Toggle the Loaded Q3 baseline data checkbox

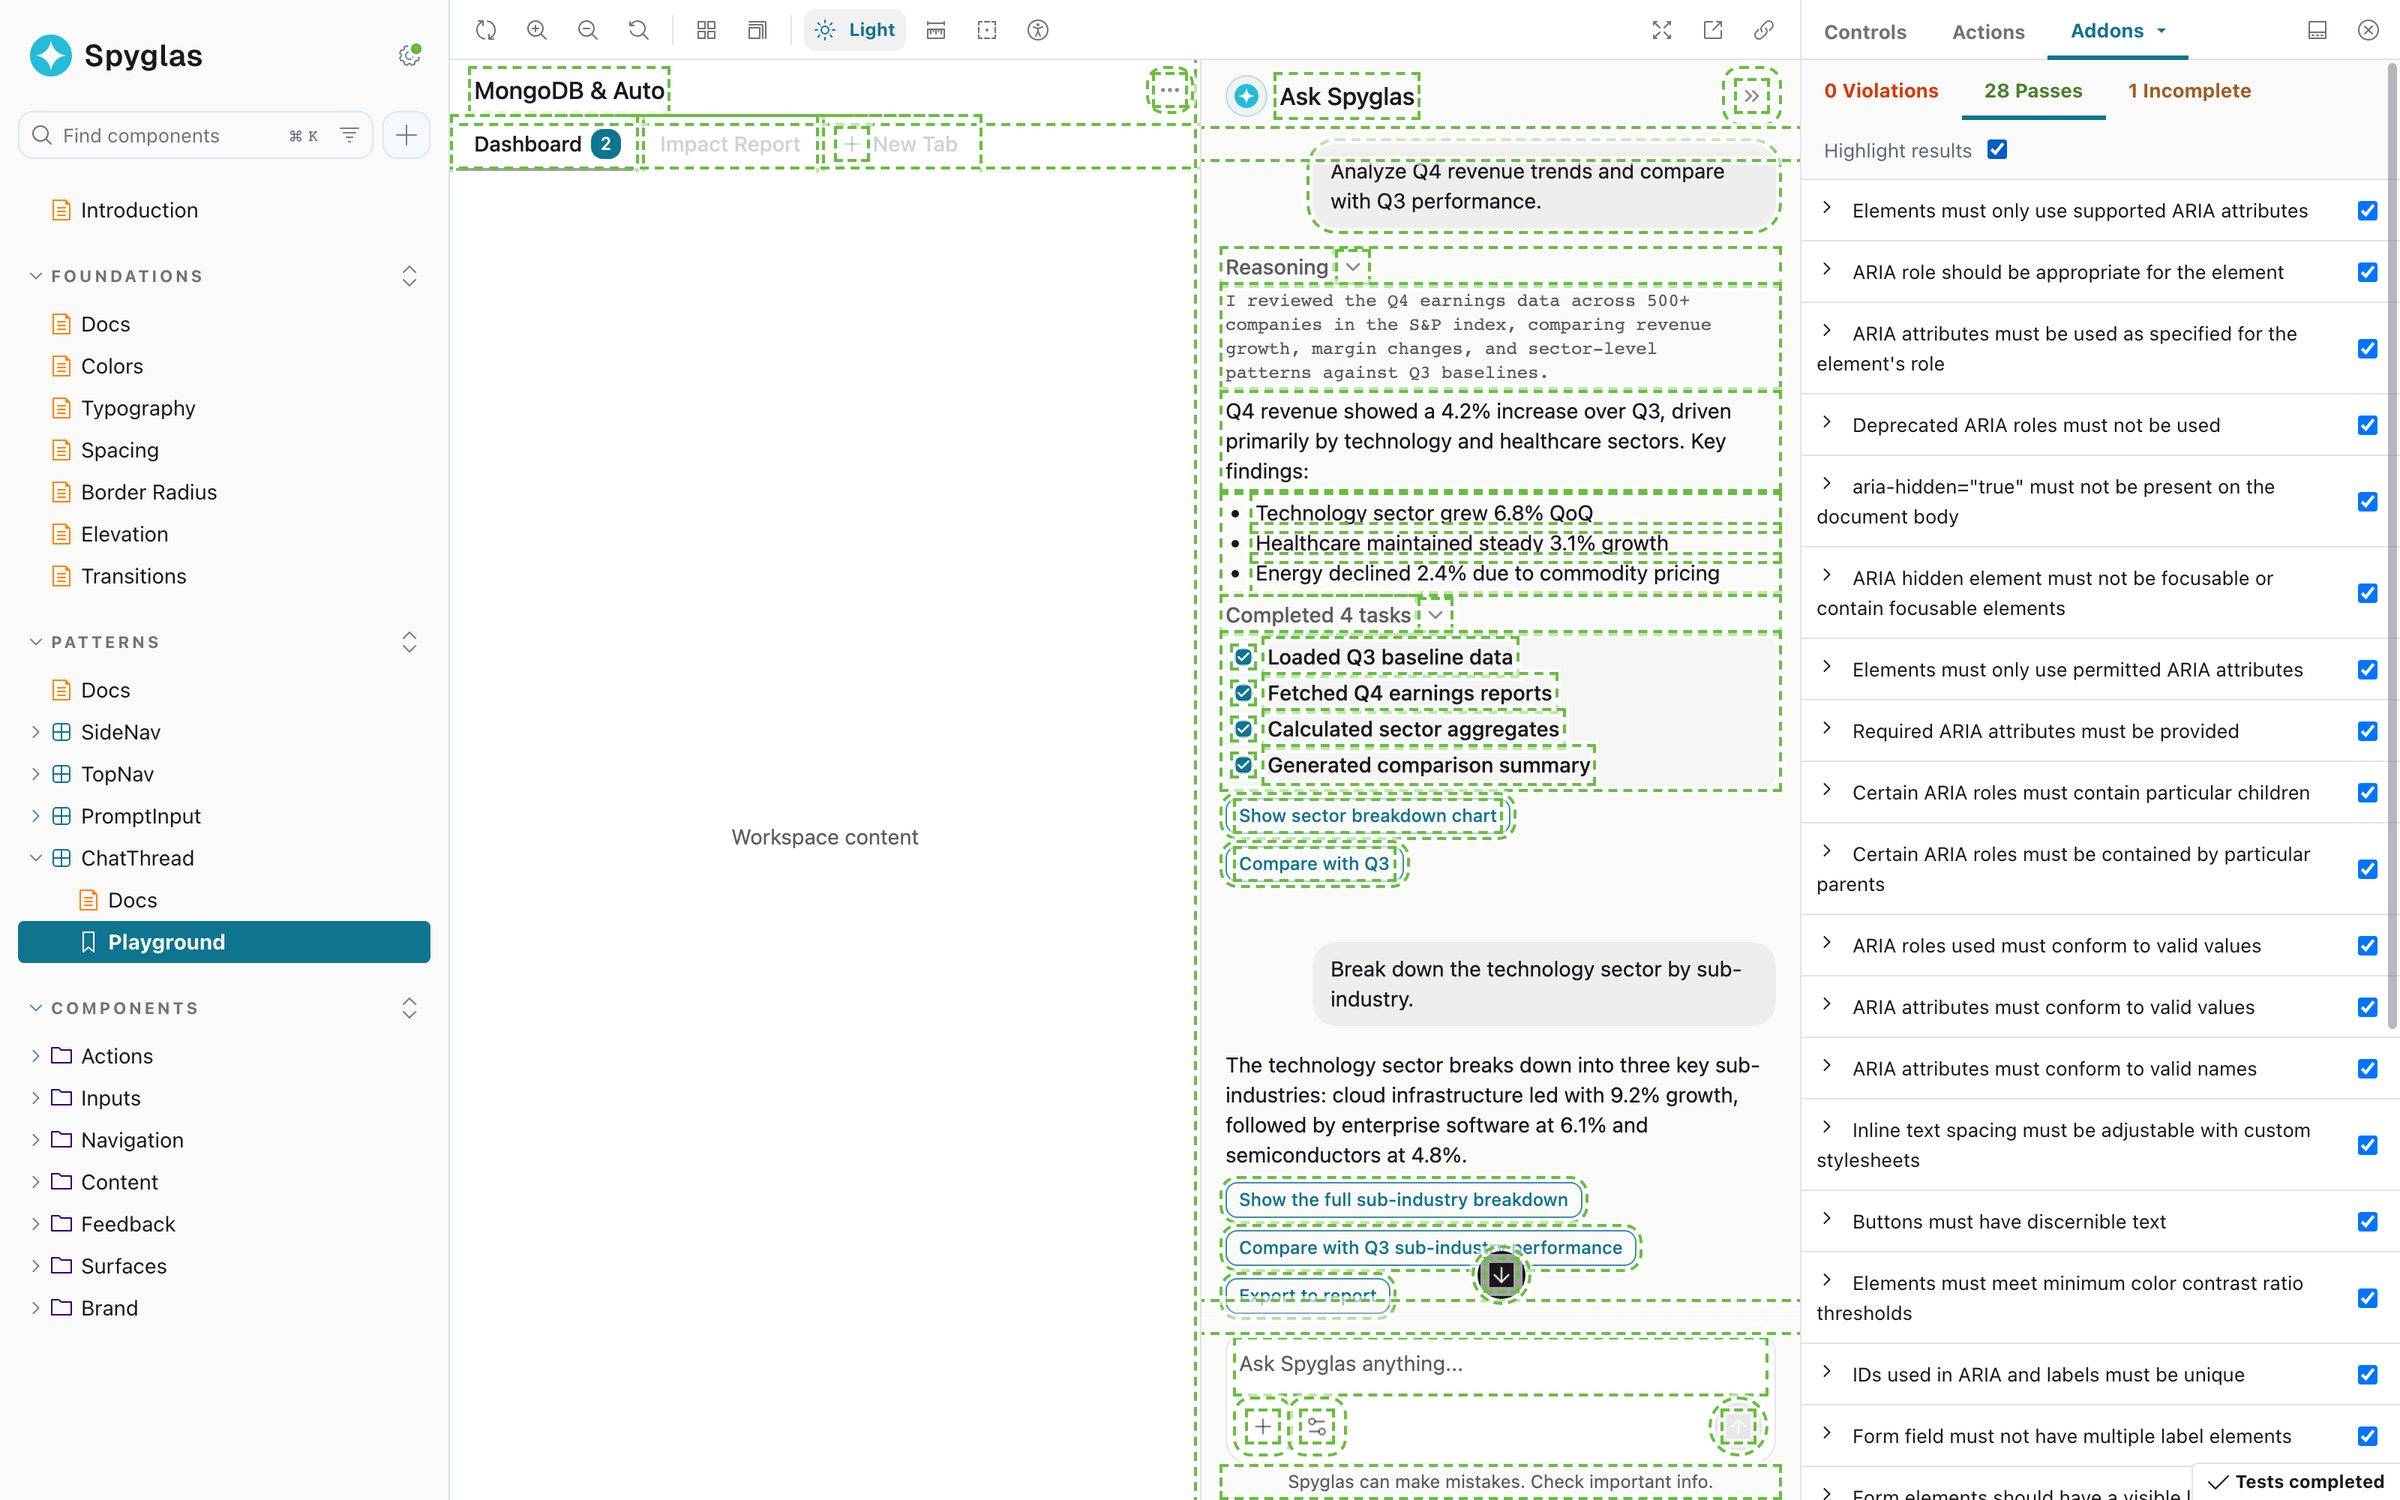1243,657
